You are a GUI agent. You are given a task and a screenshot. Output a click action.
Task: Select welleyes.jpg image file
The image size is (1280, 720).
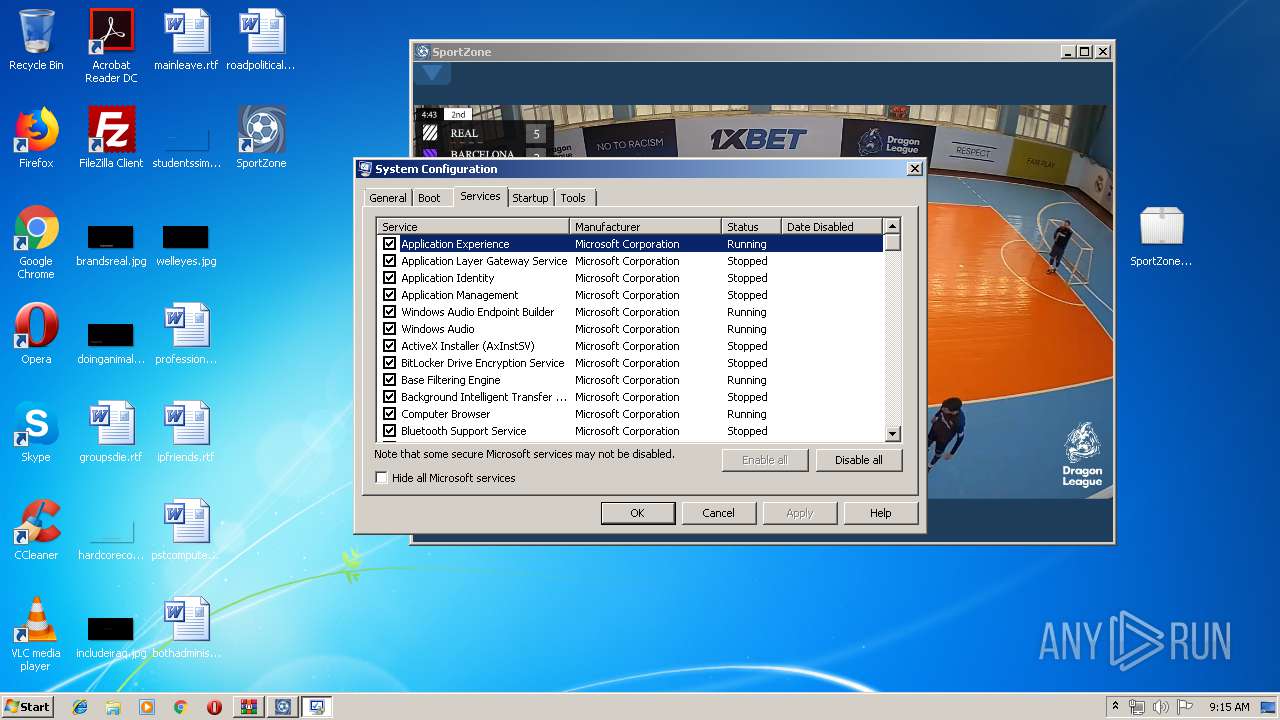point(186,245)
